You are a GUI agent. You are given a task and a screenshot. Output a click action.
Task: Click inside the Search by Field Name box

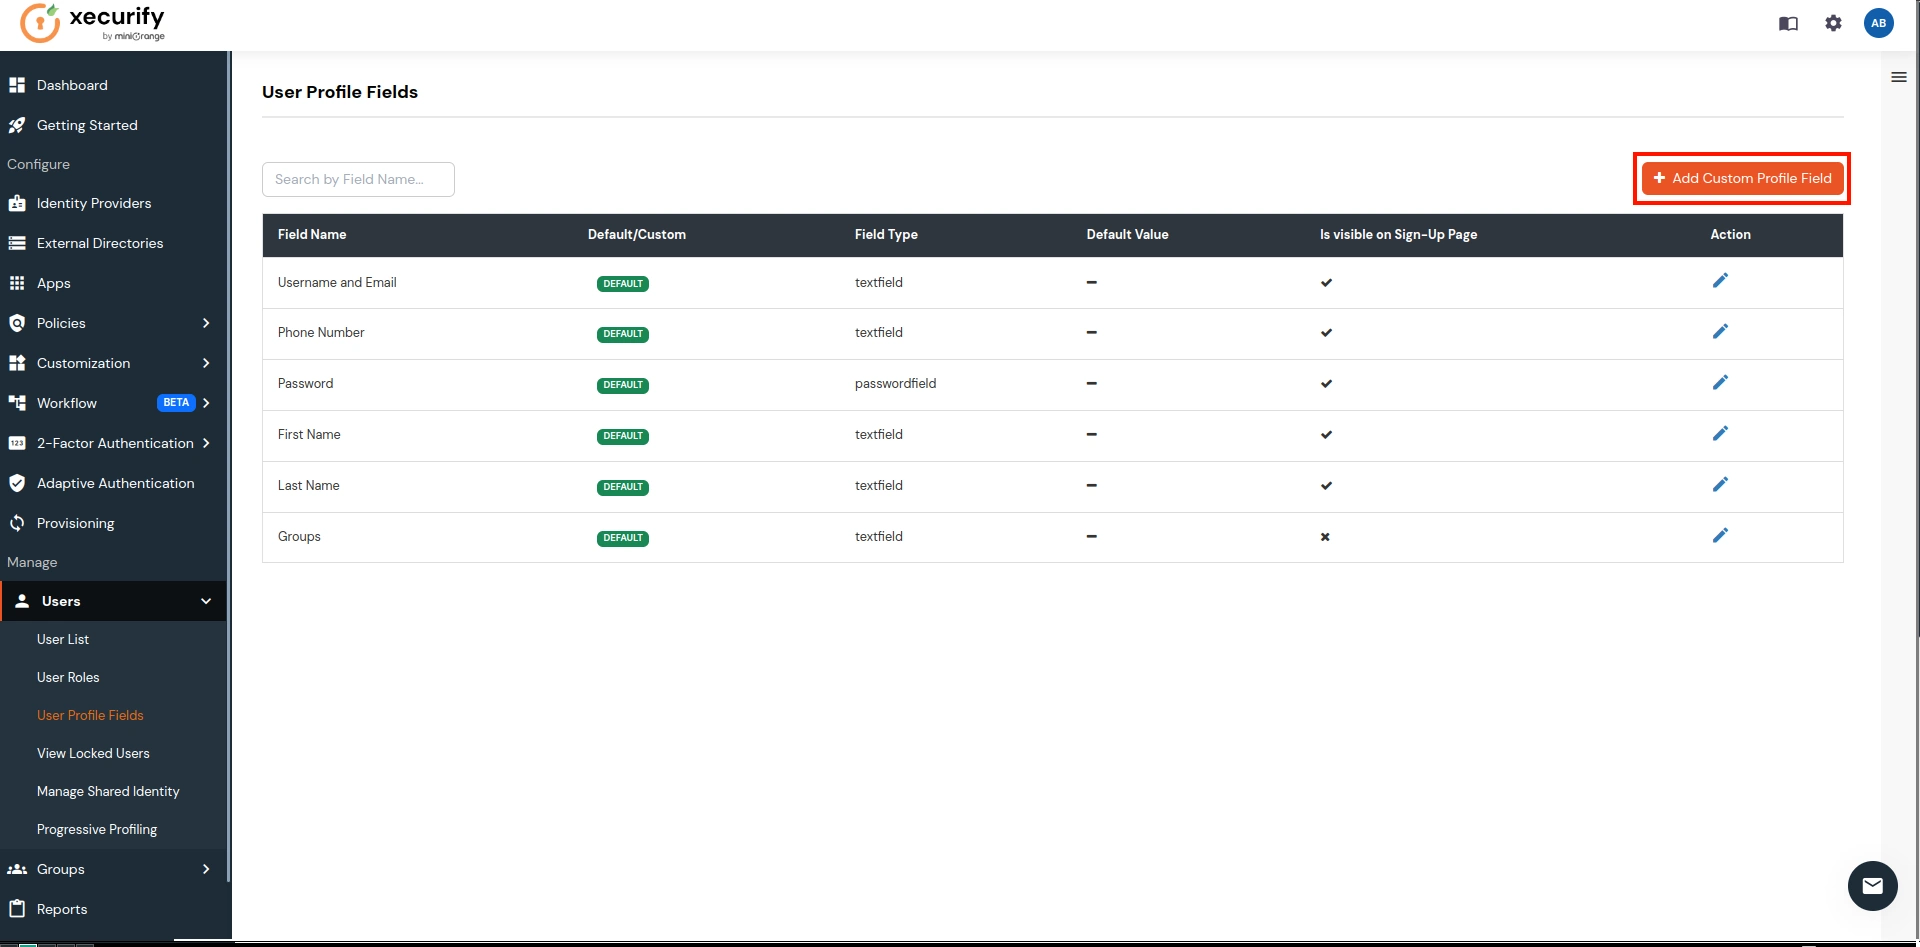(358, 179)
